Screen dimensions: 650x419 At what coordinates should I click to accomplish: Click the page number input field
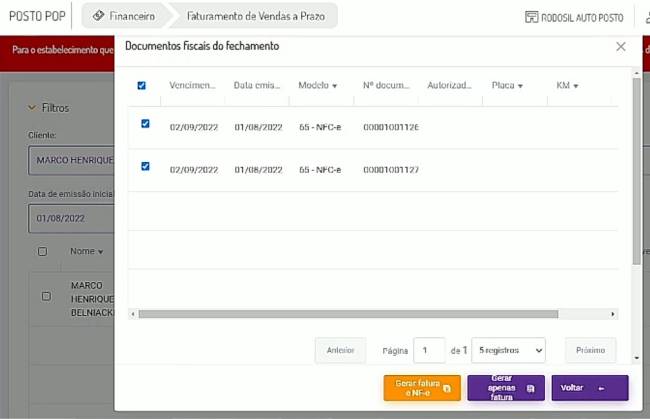click(x=429, y=350)
